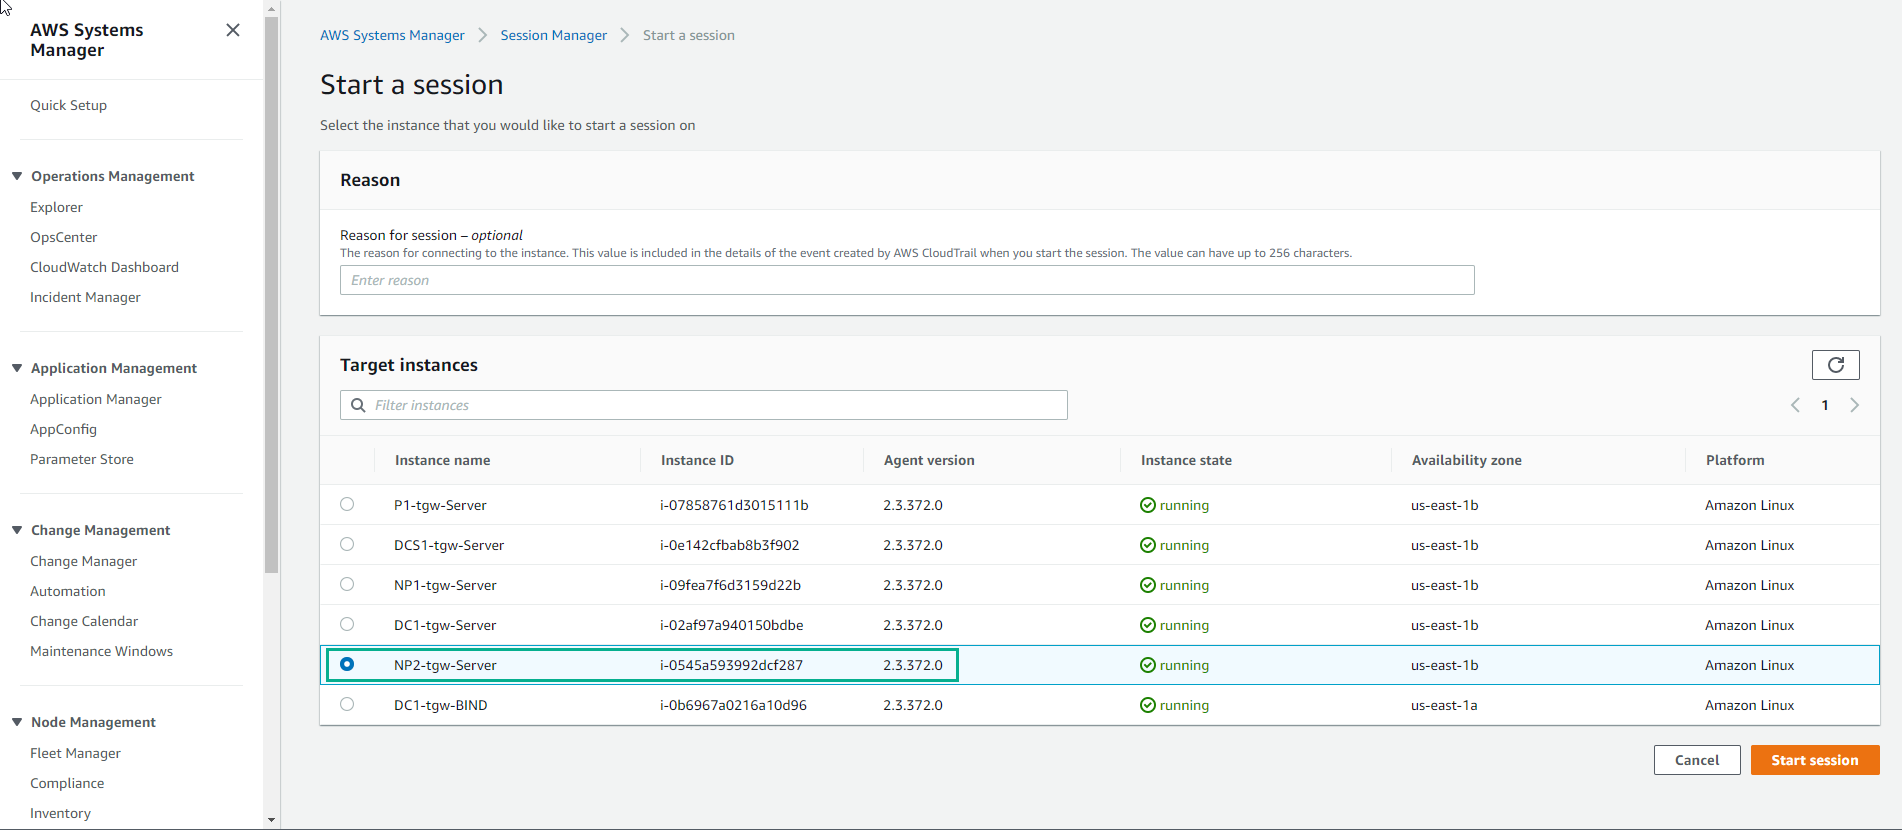Select the DCS1-tgw-Server radio button
1902x830 pixels.
point(347,544)
